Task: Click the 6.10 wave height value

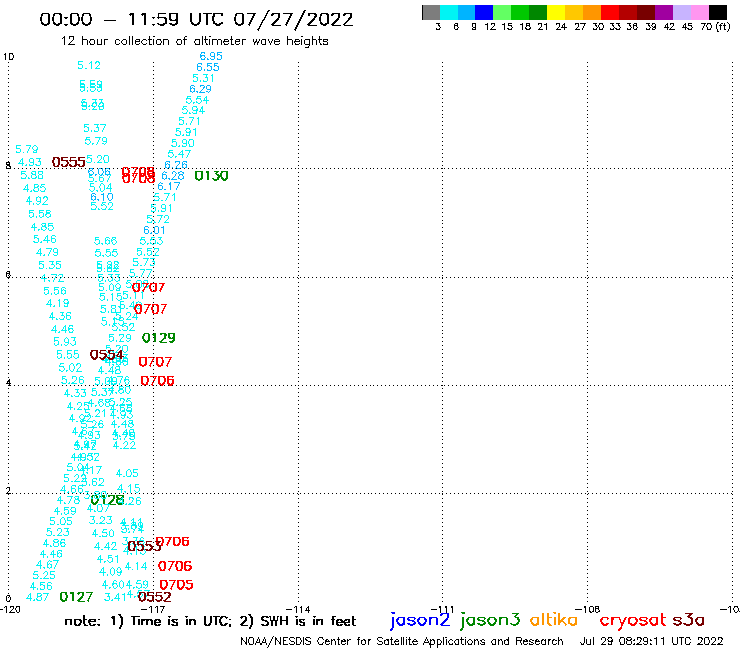Action: click(x=102, y=197)
